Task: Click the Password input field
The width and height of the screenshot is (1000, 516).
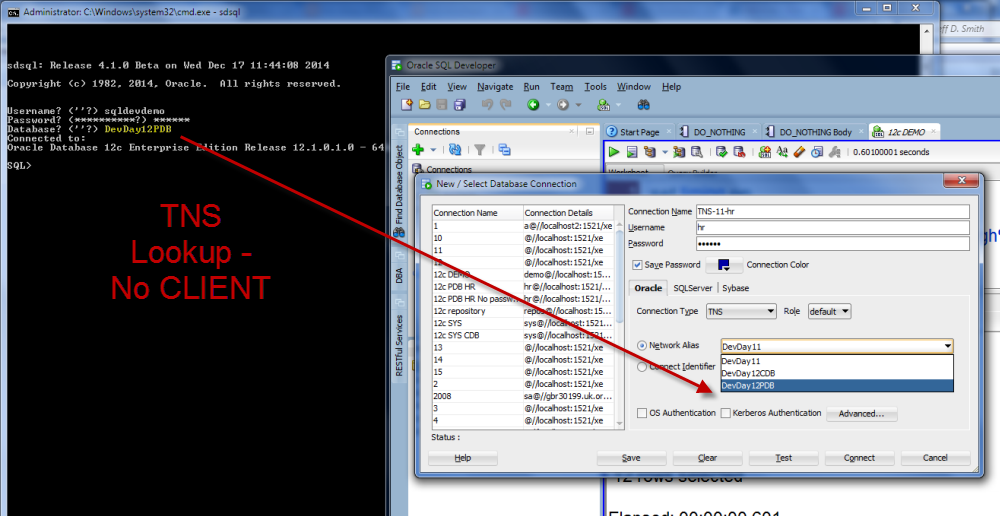Action: [833, 244]
